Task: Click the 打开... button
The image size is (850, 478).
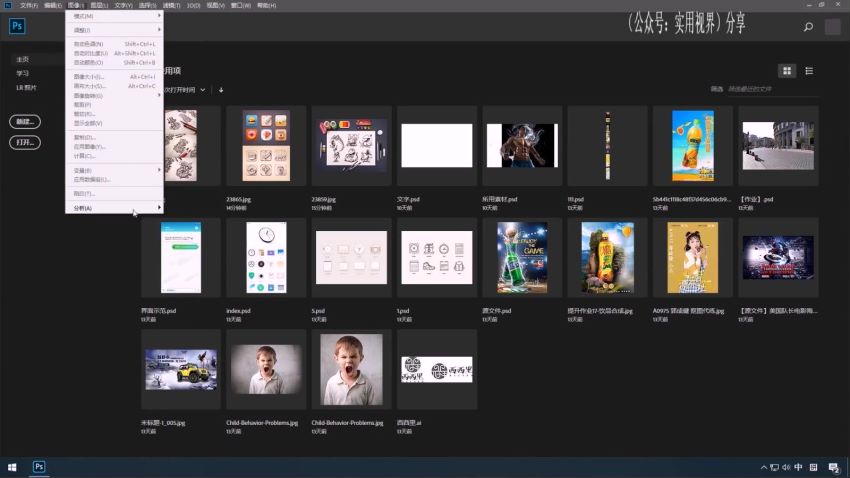Action: pyautogui.click(x=25, y=143)
